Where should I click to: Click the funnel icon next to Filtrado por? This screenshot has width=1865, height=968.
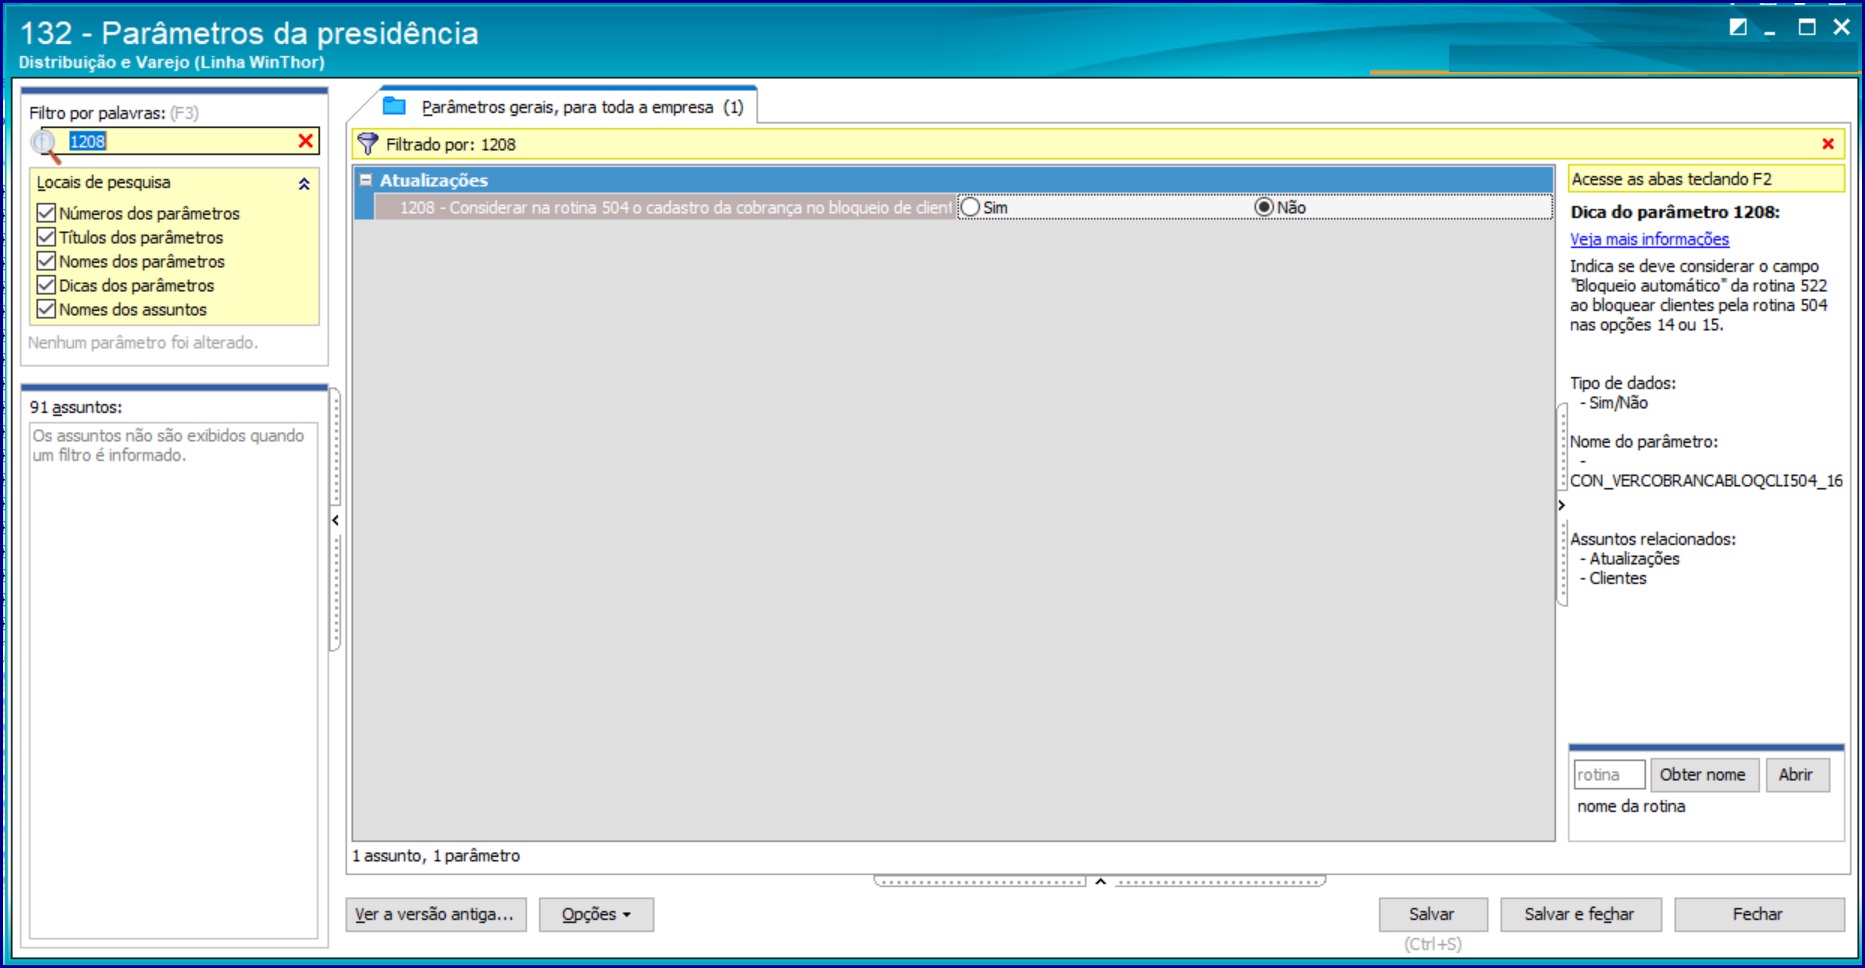click(368, 144)
